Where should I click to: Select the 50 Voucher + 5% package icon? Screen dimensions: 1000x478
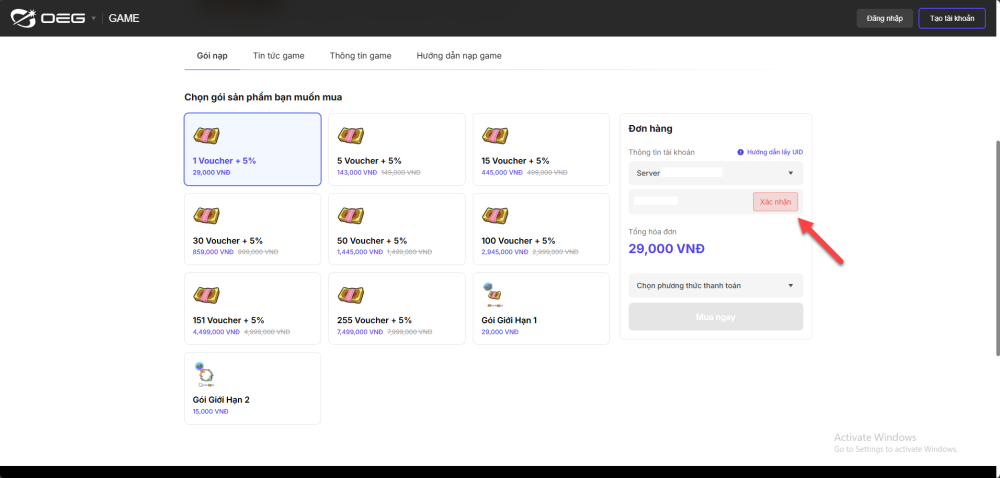tap(350, 216)
